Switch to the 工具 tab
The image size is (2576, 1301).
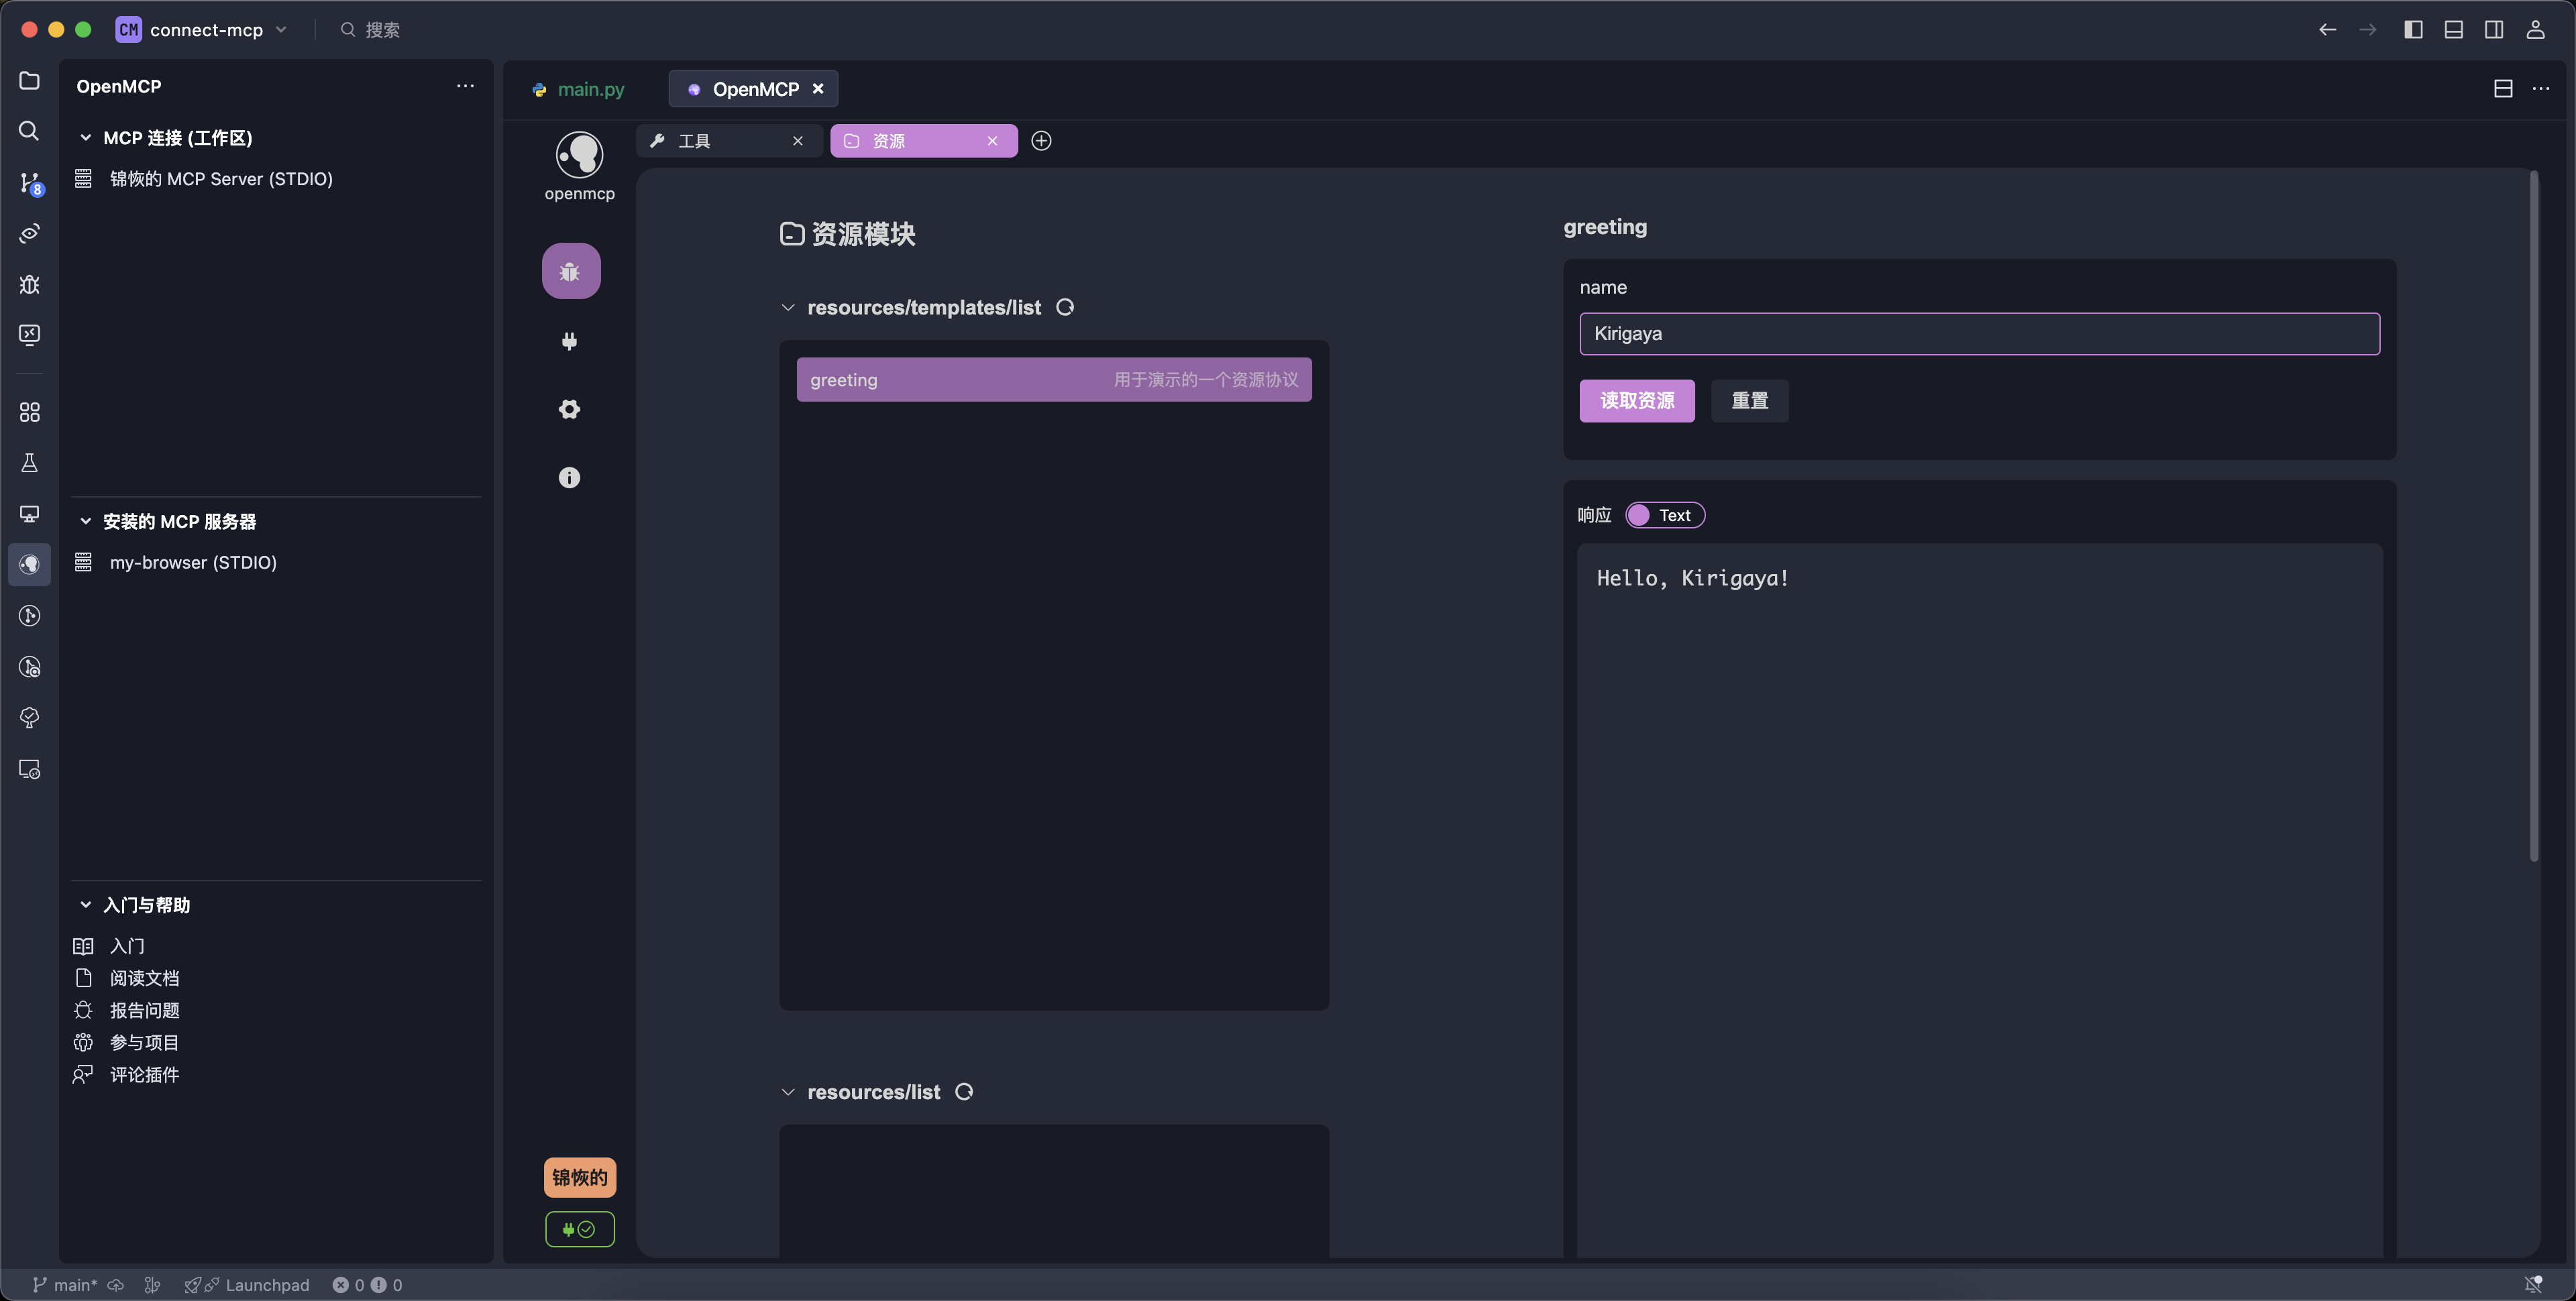[694, 140]
